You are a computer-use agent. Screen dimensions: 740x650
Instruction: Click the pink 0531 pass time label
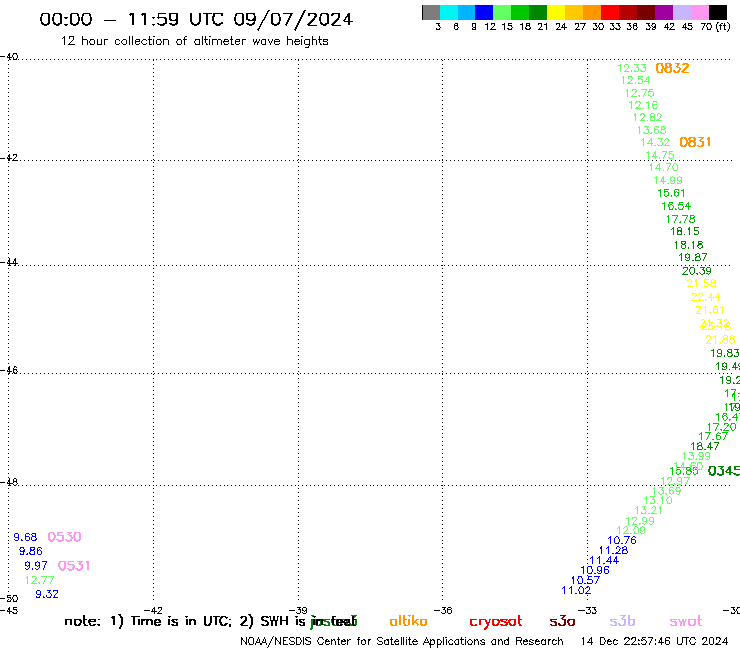[x=74, y=566]
